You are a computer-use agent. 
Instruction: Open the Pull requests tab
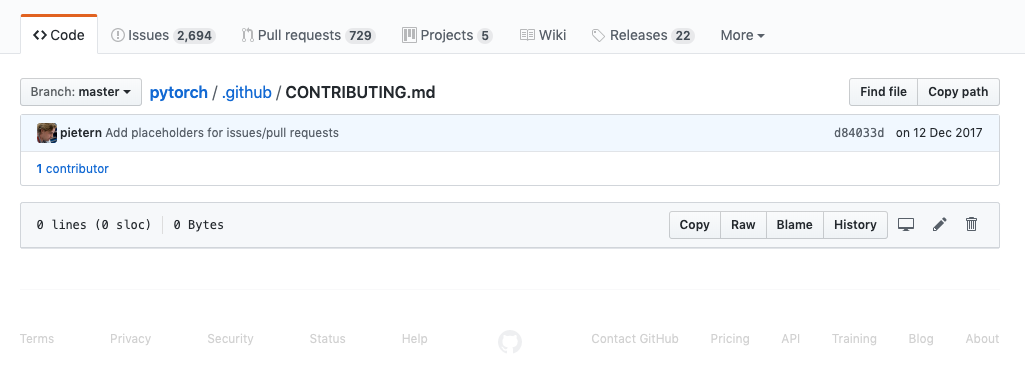tap(308, 35)
